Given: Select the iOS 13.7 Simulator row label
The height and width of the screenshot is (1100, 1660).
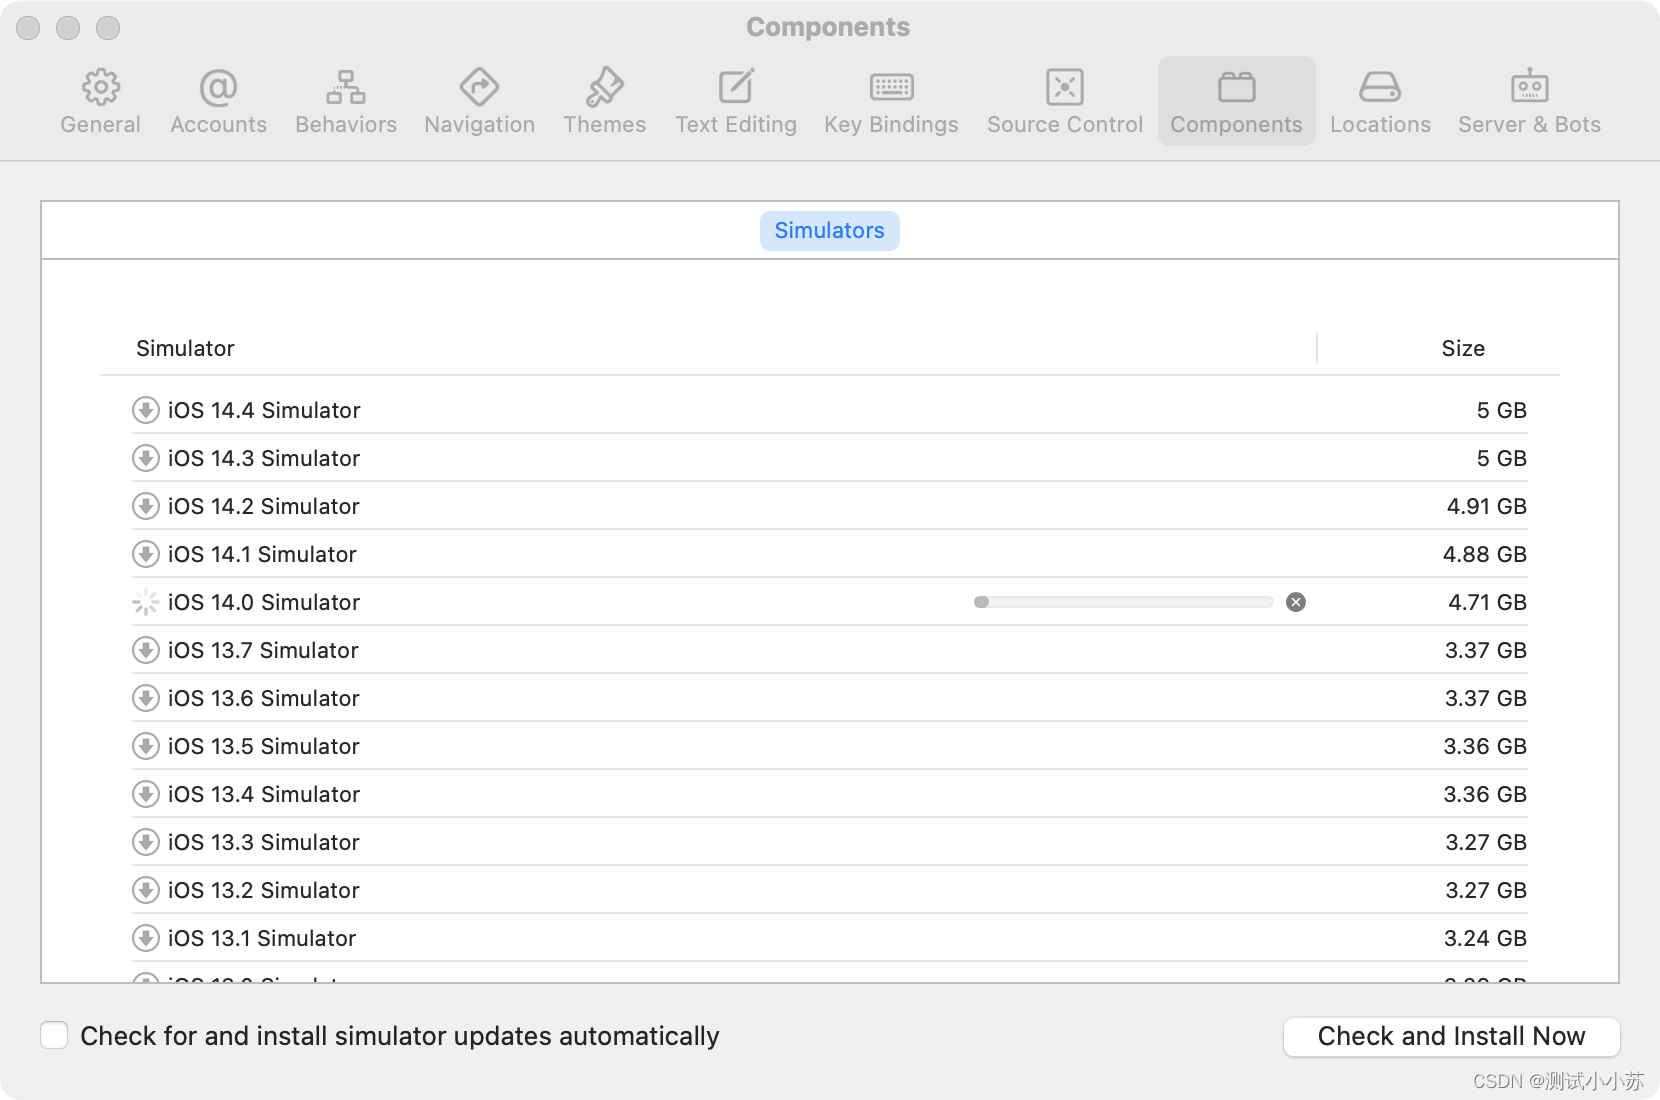Looking at the screenshot, I should [x=263, y=650].
